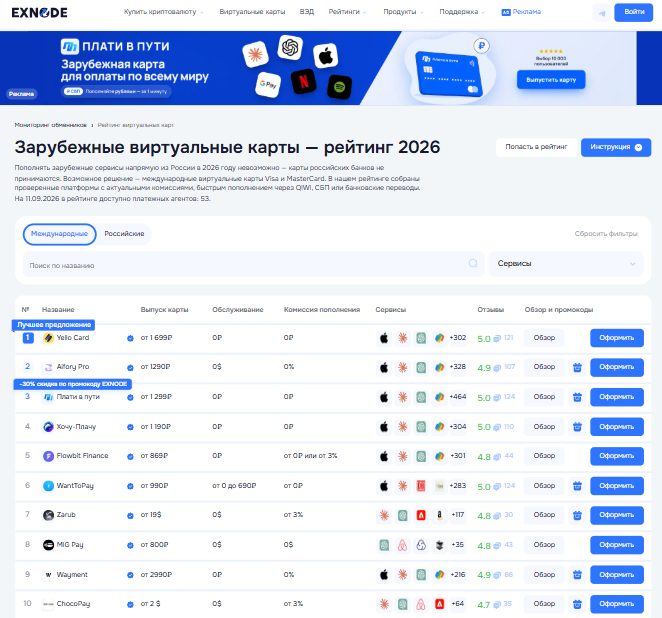Click the Apple service icon for Yello Card

point(384,338)
